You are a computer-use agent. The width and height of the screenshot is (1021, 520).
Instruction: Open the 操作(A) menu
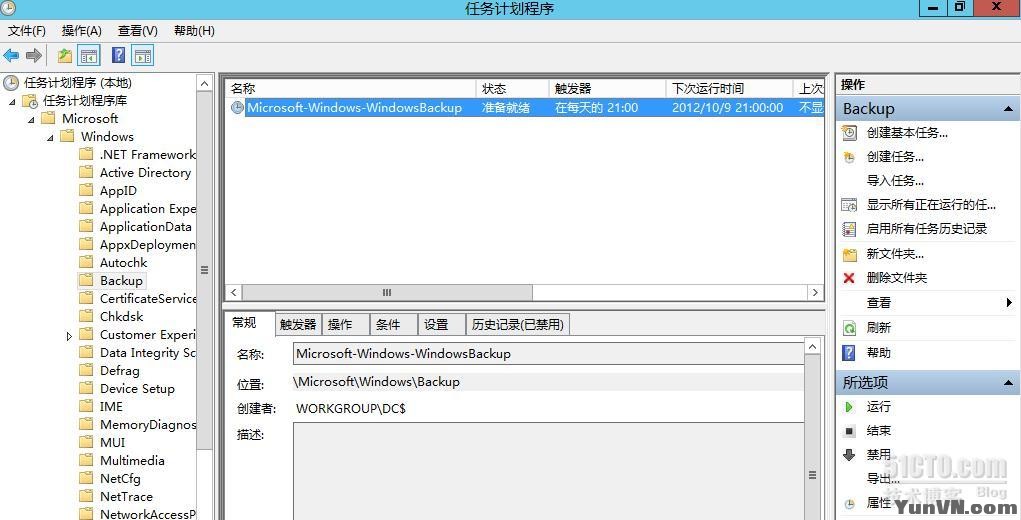pyautogui.click(x=81, y=31)
